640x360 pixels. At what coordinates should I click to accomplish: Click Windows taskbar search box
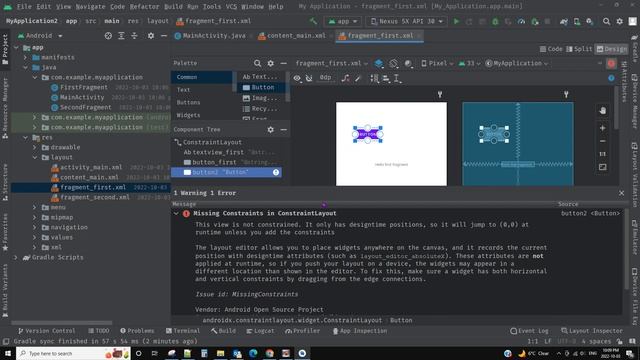coord(73,353)
